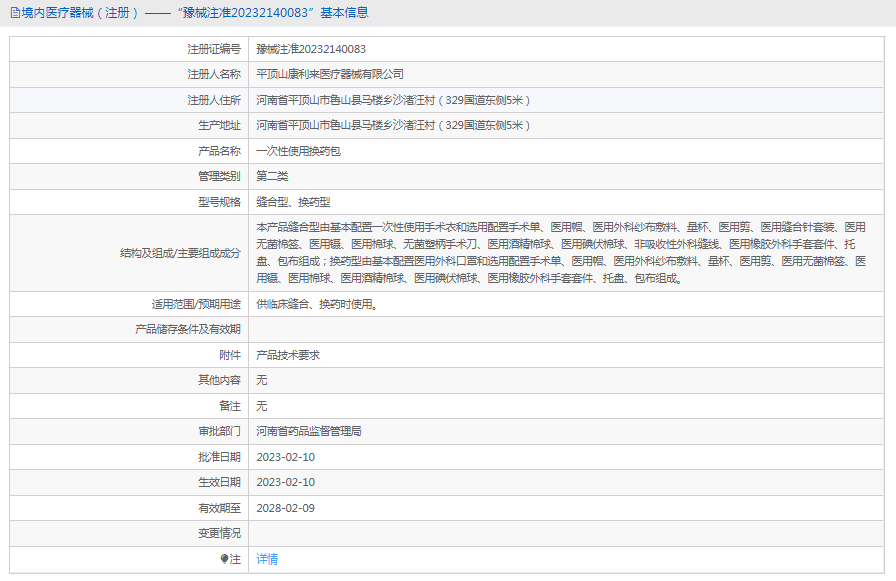Click the date in the 批准日期 row

click(x=285, y=457)
